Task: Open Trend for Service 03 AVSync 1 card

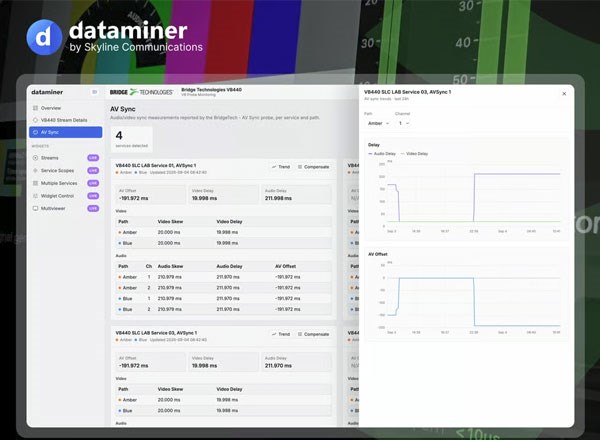Action: pyautogui.click(x=281, y=334)
